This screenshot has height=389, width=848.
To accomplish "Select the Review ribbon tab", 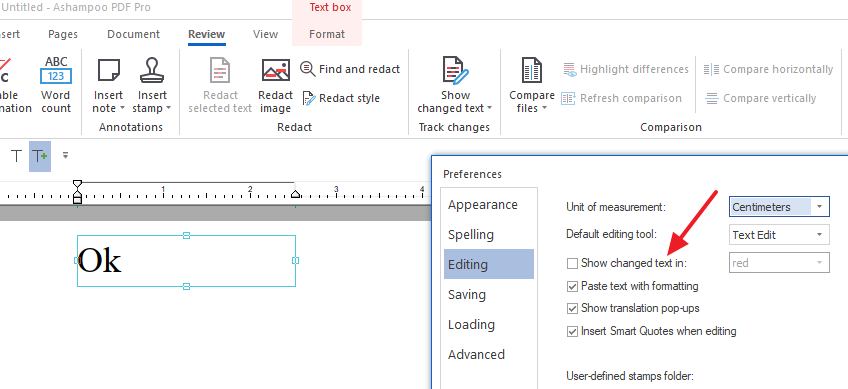I will pyautogui.click(x=207, y=34).
